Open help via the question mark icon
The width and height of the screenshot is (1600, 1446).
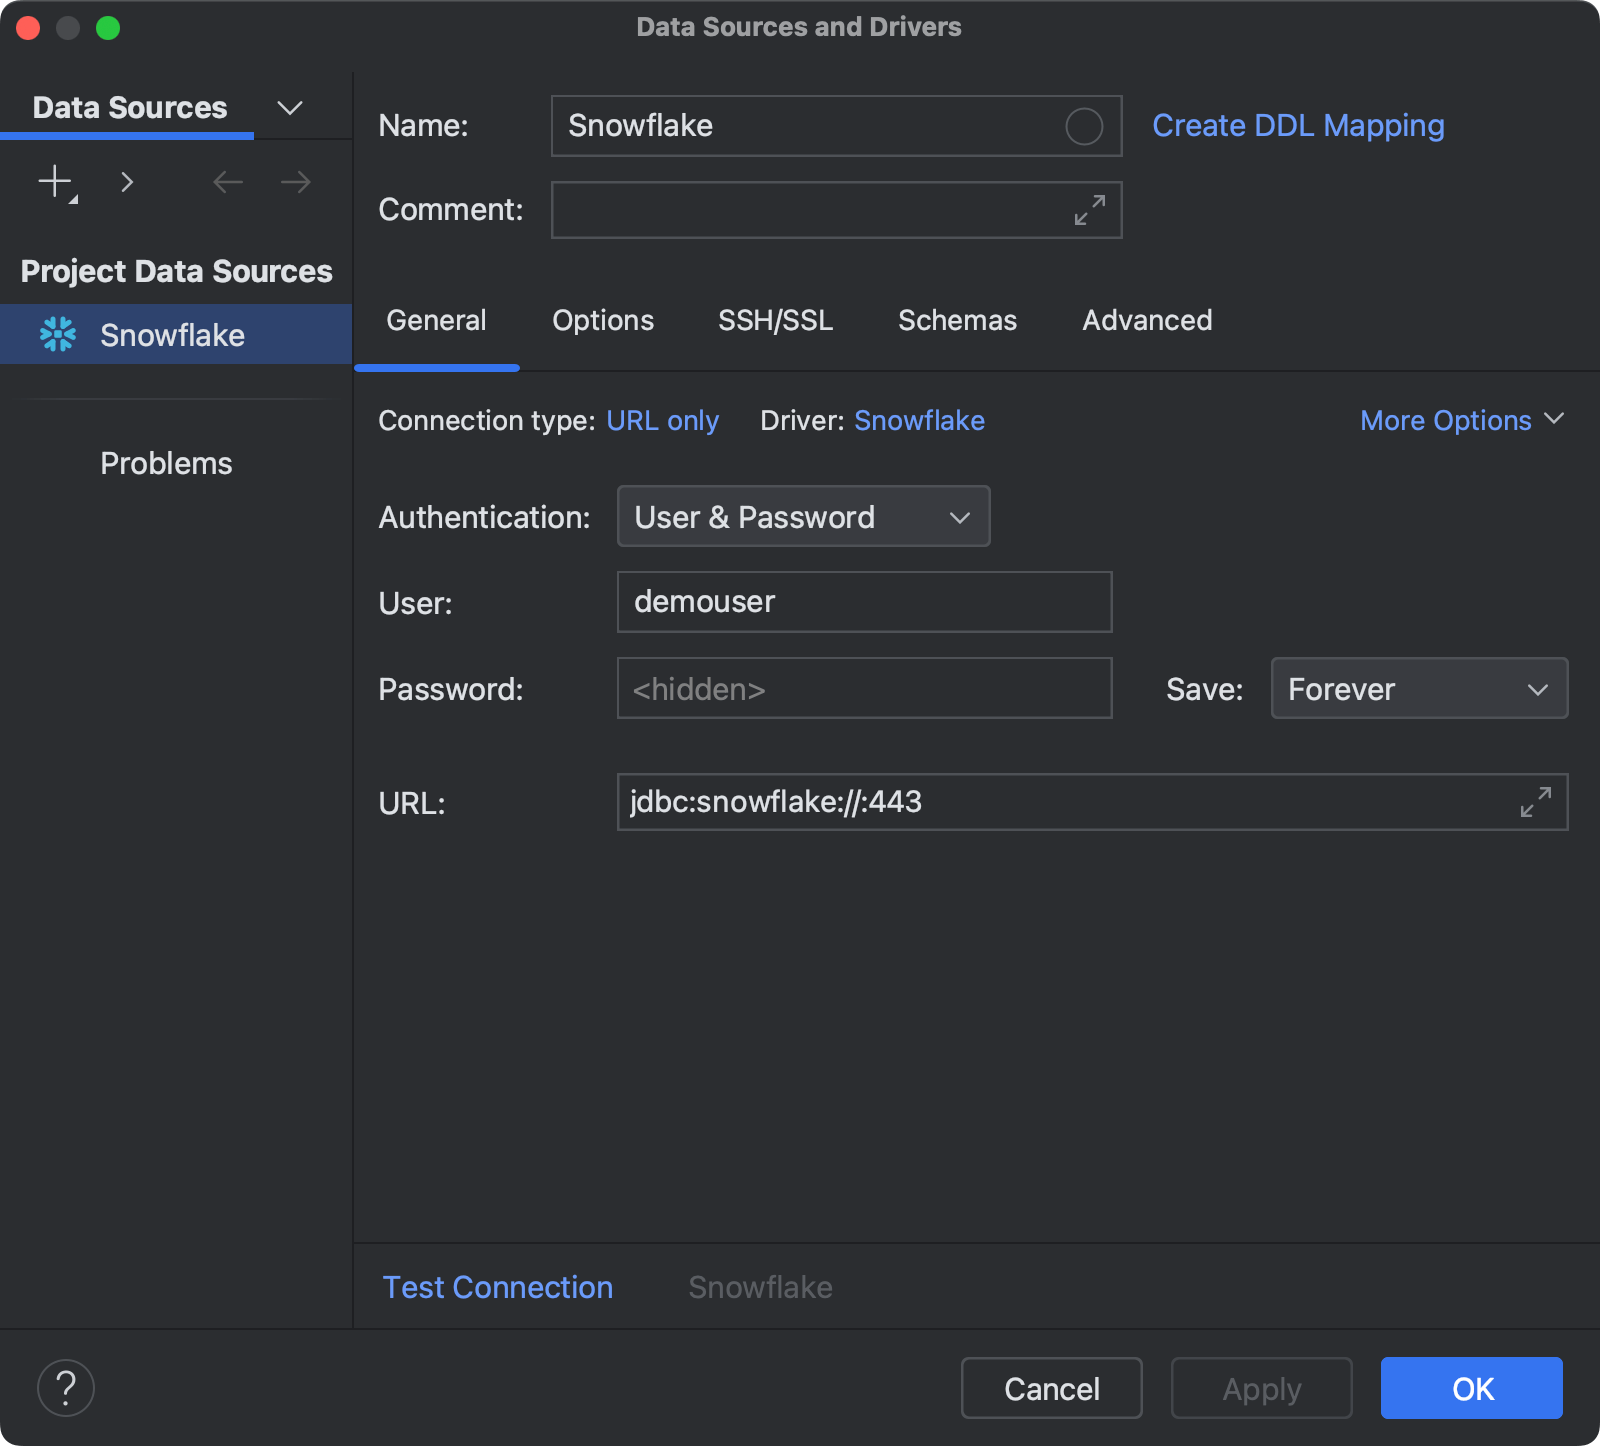65,1387
